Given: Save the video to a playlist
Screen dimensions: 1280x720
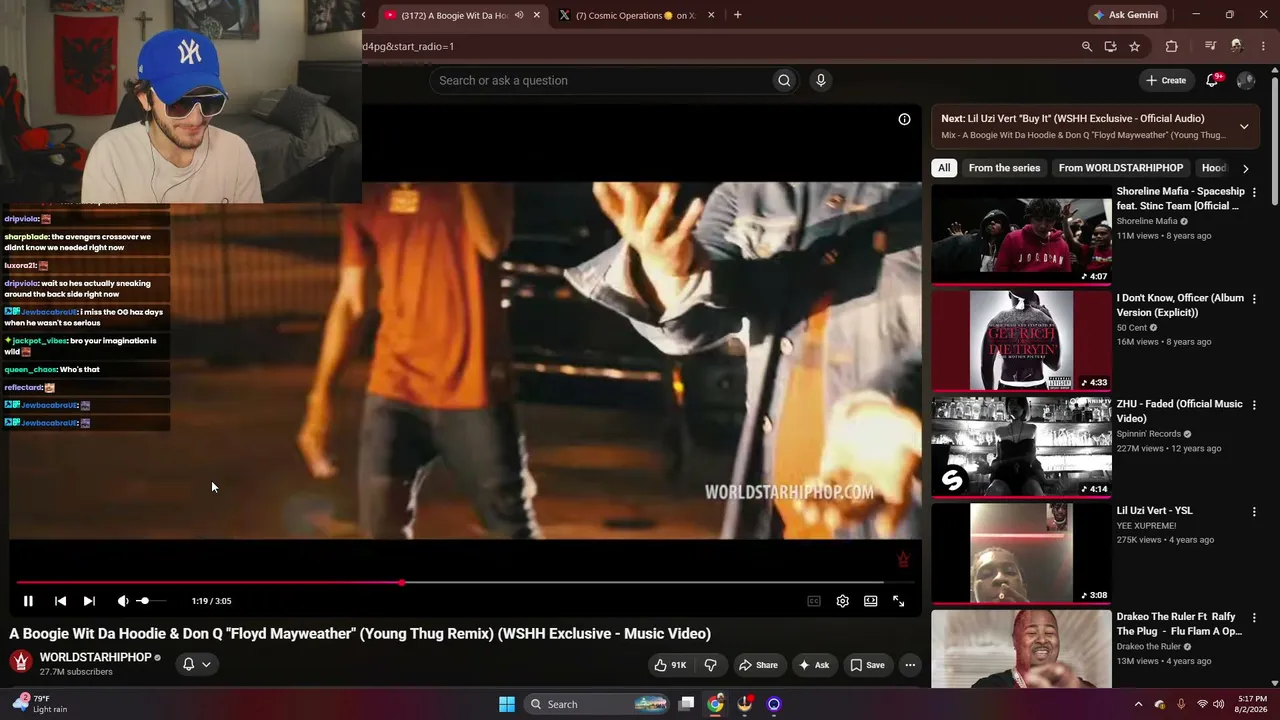Looking at the screenshot, I should [x=867, y=665].
